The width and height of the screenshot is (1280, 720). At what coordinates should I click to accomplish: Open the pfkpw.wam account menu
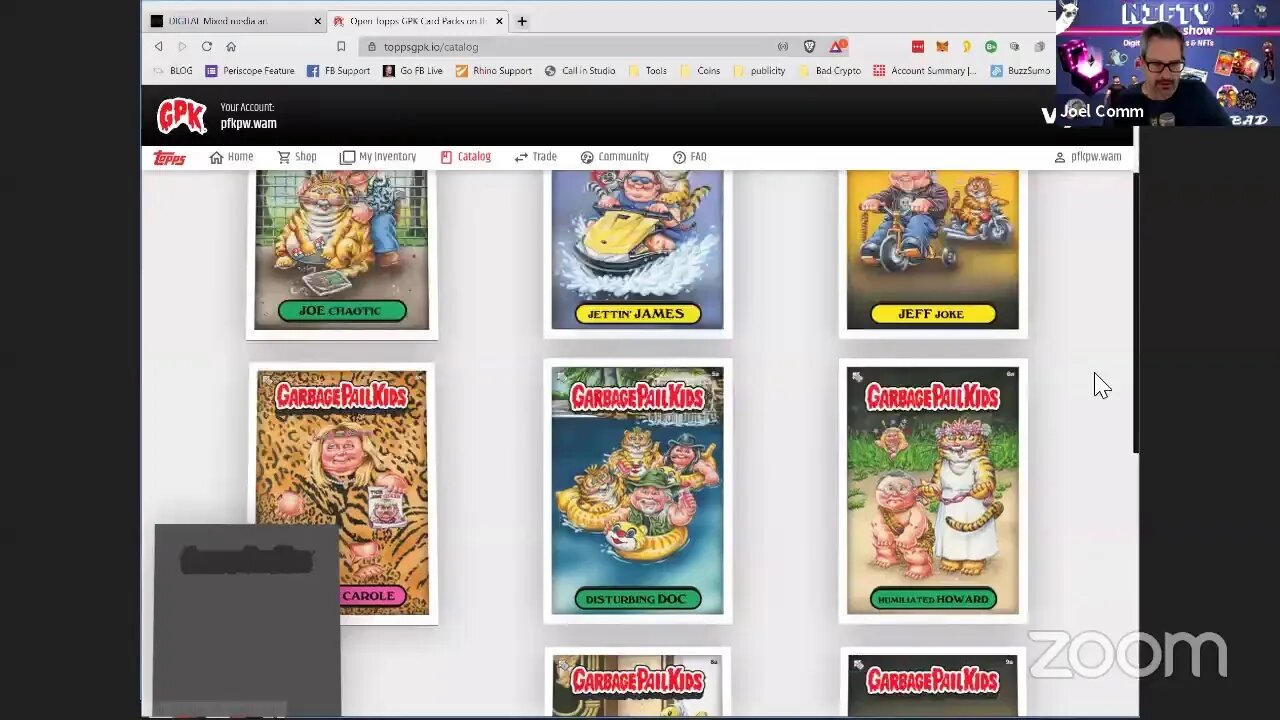pyautogui.click(x=1088, y=157)
